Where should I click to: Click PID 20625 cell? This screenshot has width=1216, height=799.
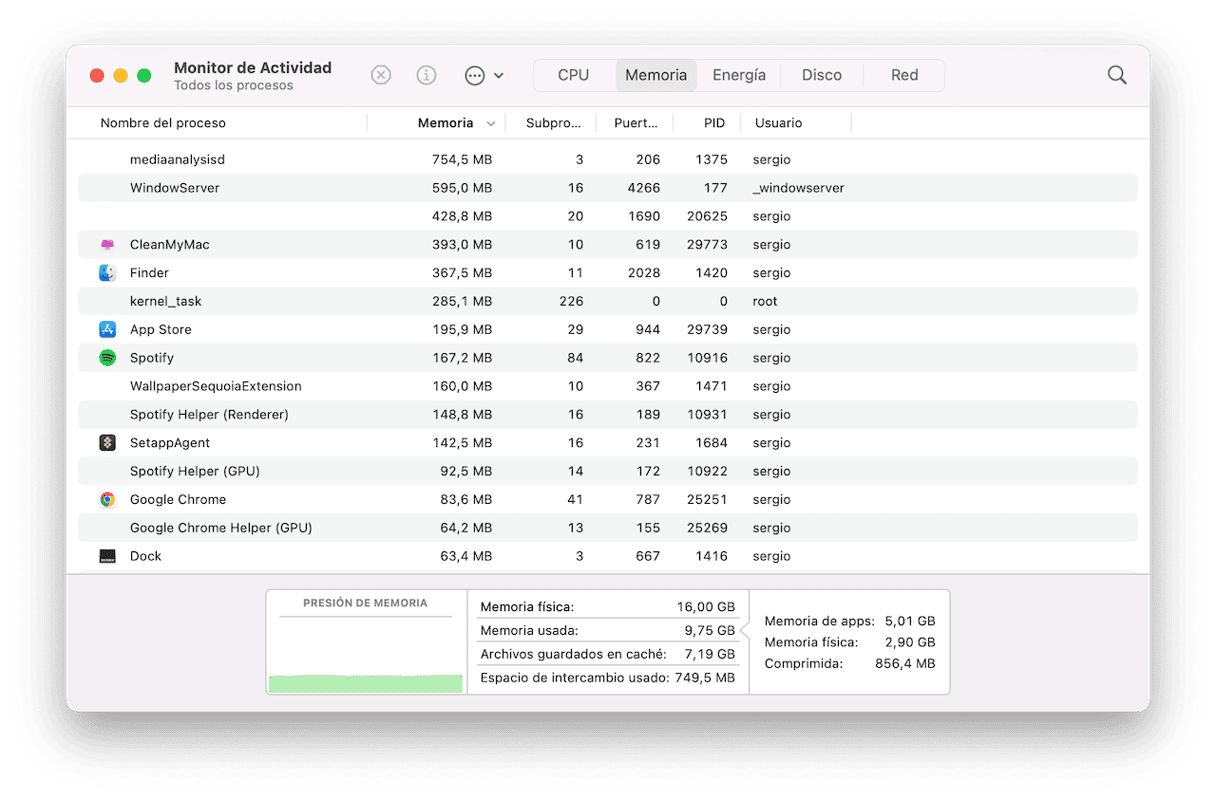706,216
